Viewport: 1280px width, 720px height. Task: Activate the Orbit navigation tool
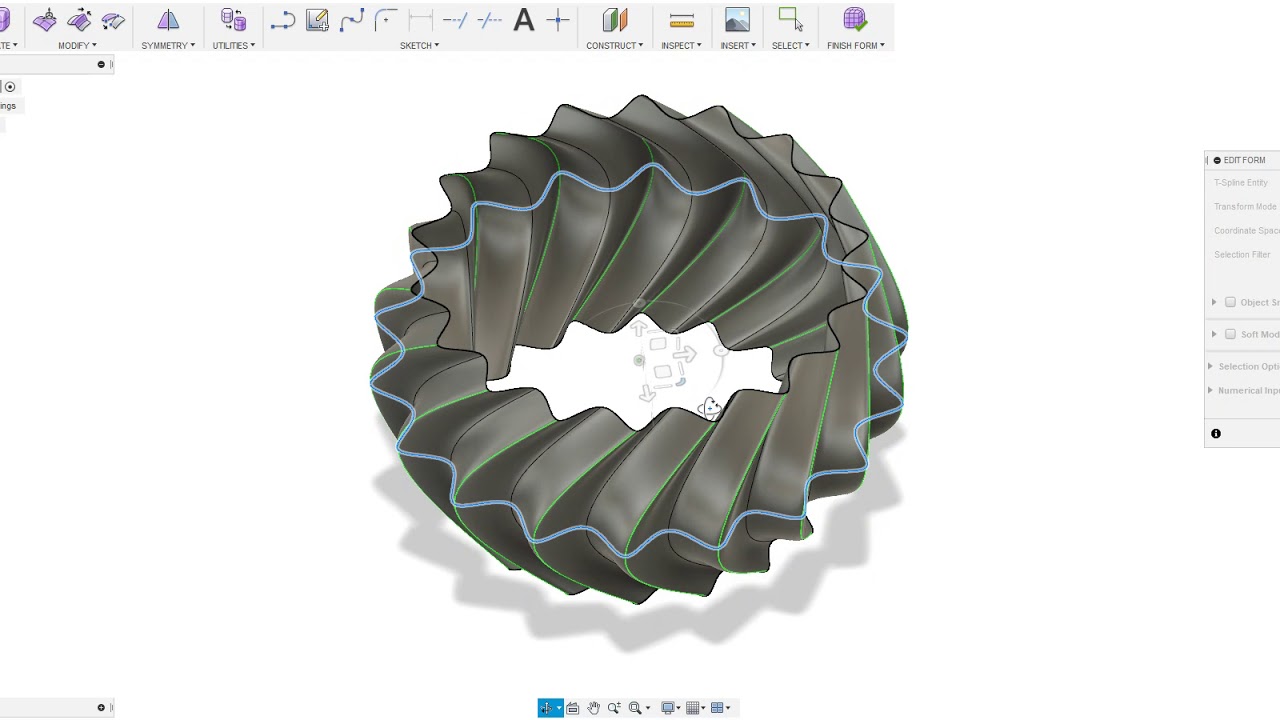(547, 708)
